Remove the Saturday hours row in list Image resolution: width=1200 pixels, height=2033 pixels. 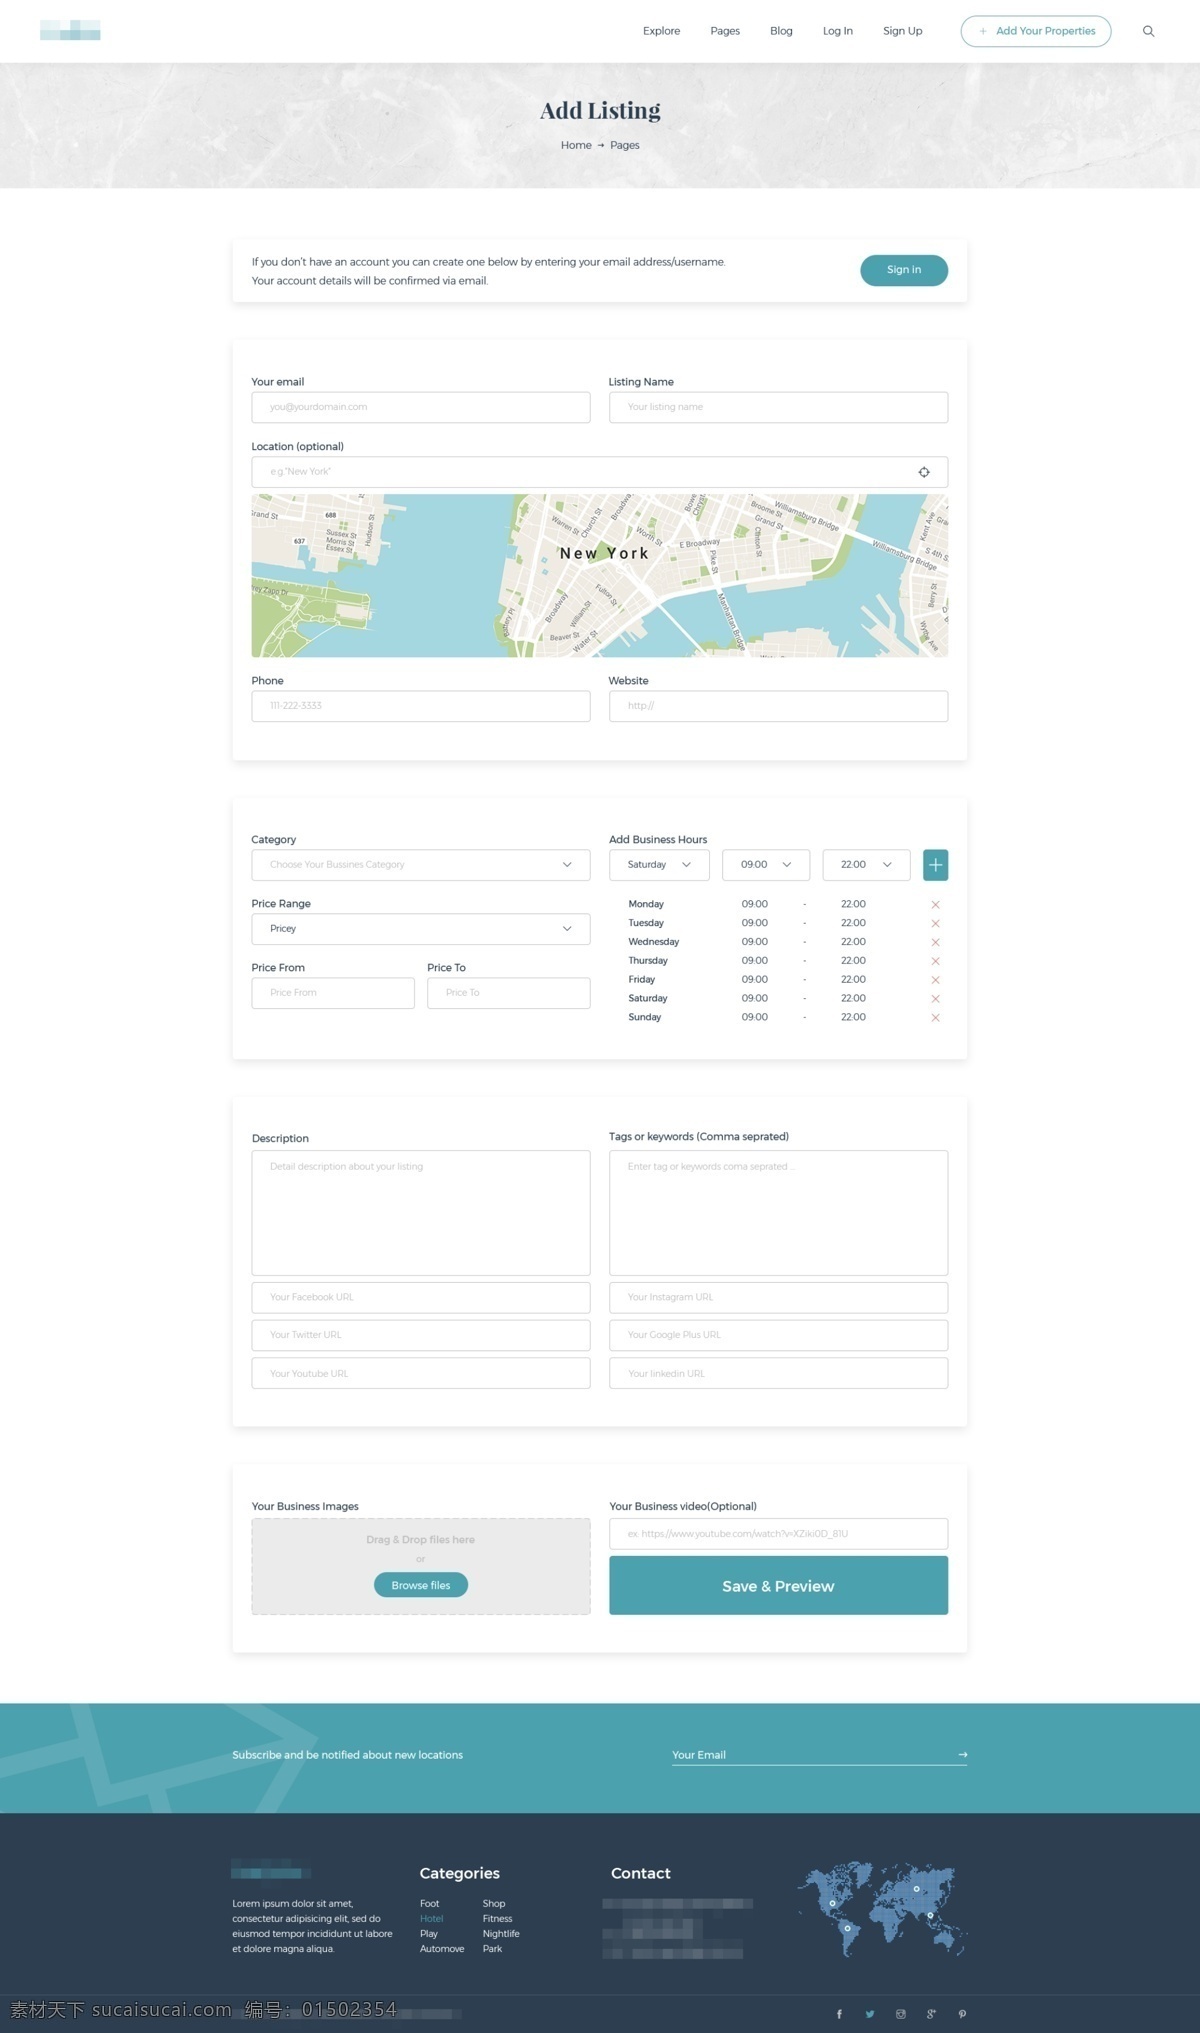935,999
